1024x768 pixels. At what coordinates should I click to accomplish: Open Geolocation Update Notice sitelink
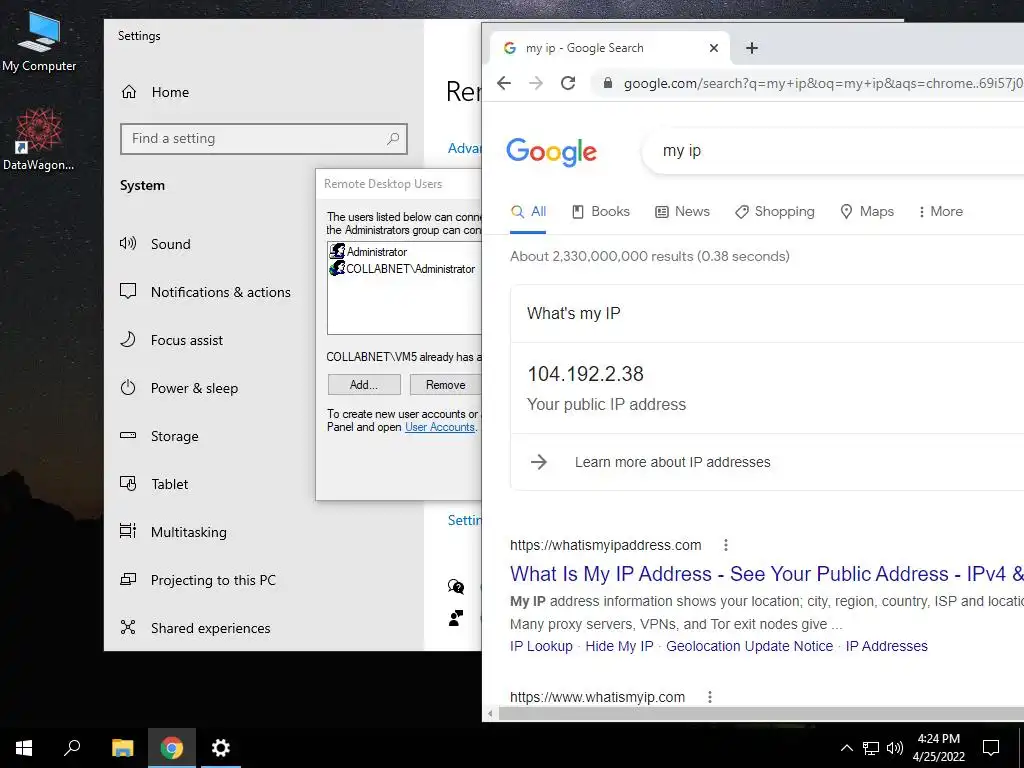click(x=749, y=646)
